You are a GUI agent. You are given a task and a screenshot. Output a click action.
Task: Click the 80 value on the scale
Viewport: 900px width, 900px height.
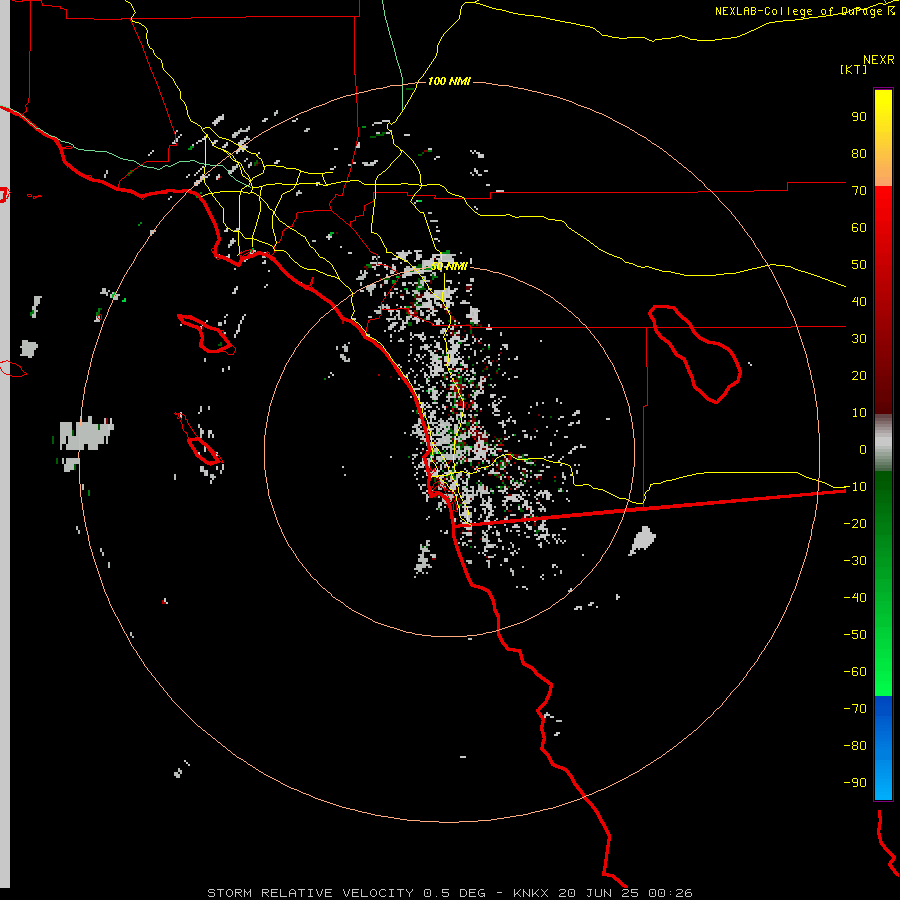[859, 153]
